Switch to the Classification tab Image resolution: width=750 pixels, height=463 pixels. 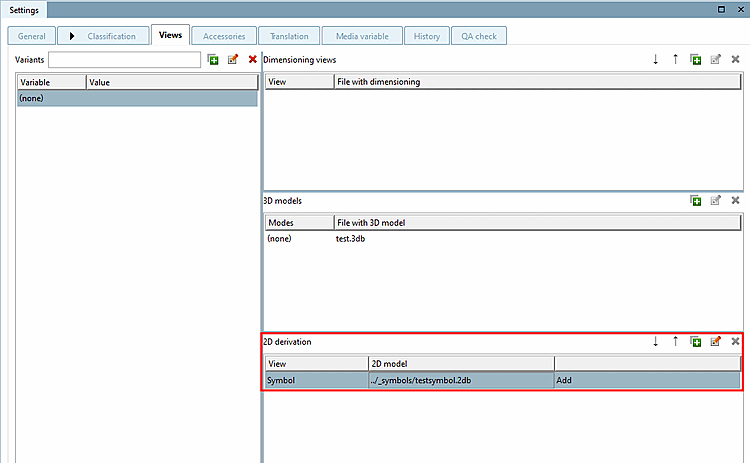pyautogui.click(x=103, y=36)
